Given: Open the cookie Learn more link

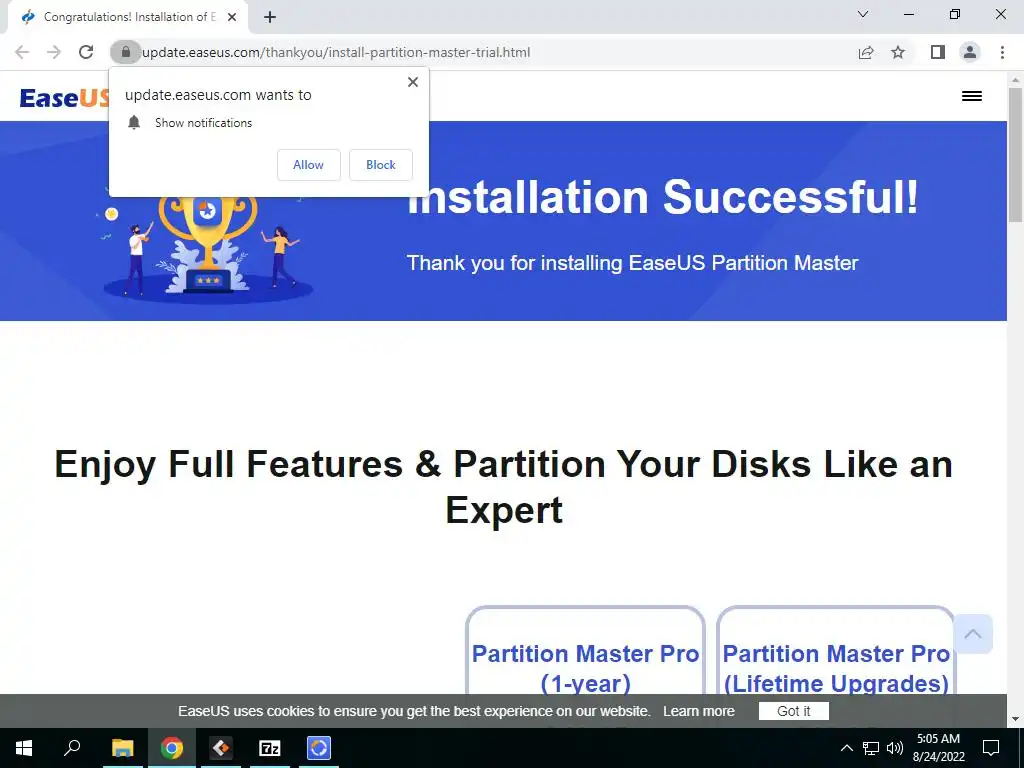Looking at the screenshot, I should click(699, 711).
